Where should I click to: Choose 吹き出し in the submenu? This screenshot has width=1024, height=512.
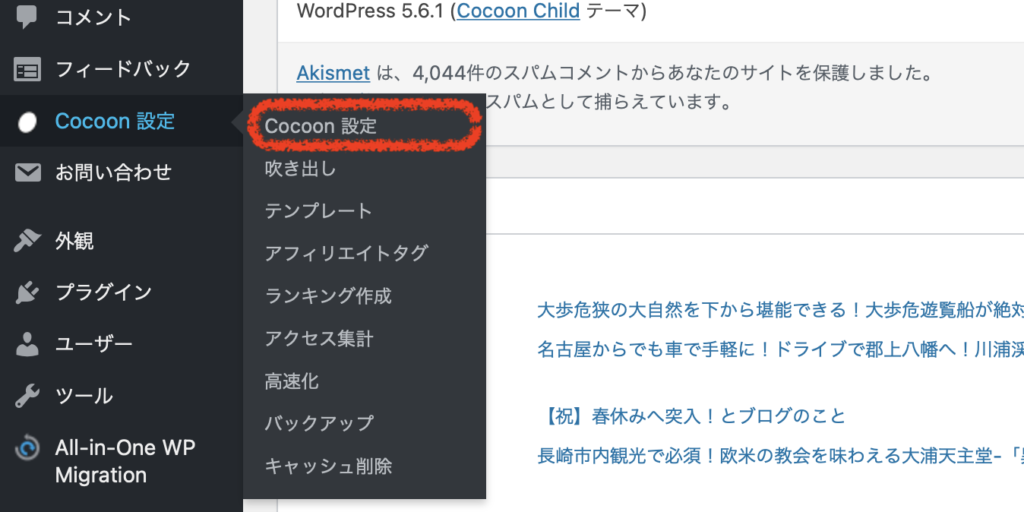[x=300, y=169]
